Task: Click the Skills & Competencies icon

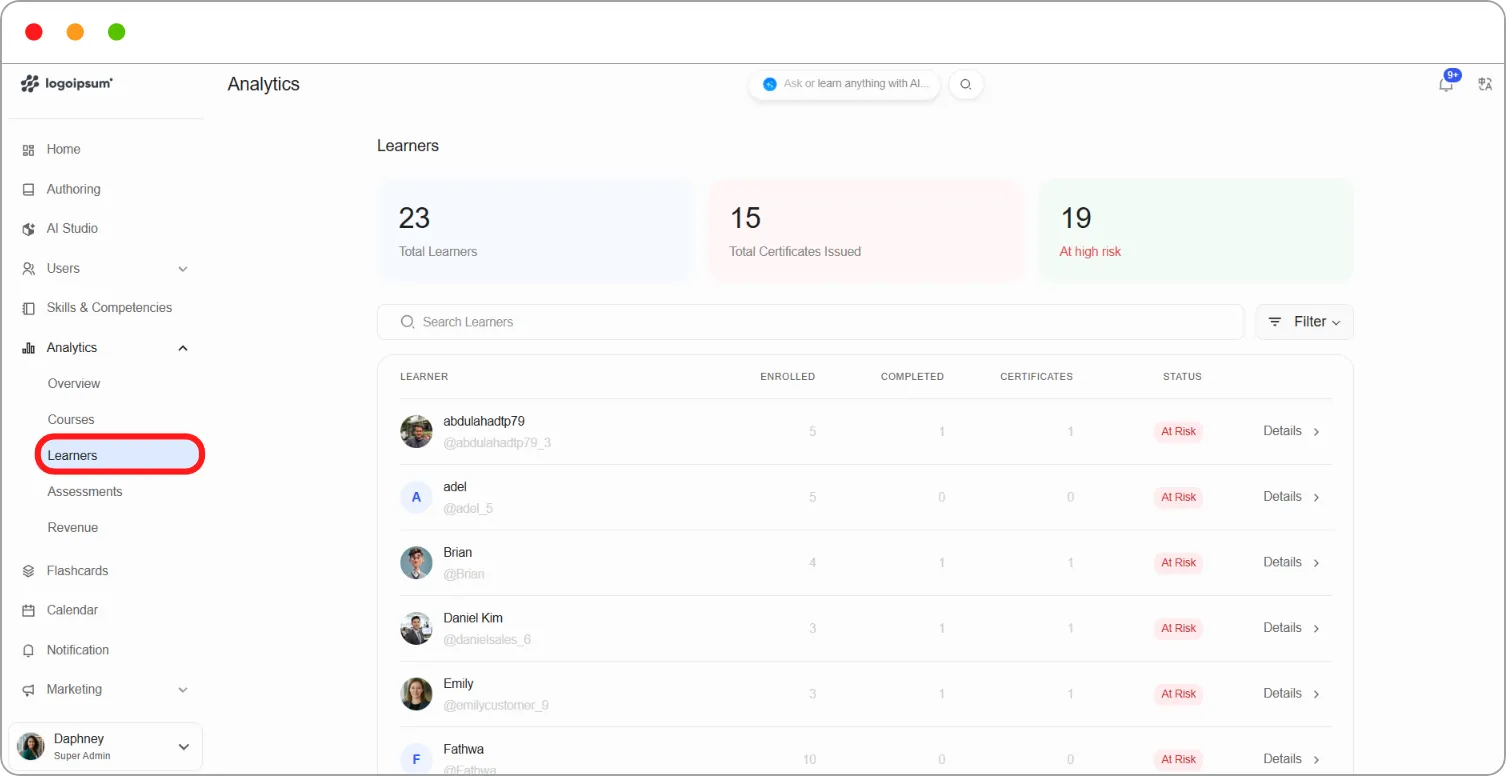Action: 28,308
